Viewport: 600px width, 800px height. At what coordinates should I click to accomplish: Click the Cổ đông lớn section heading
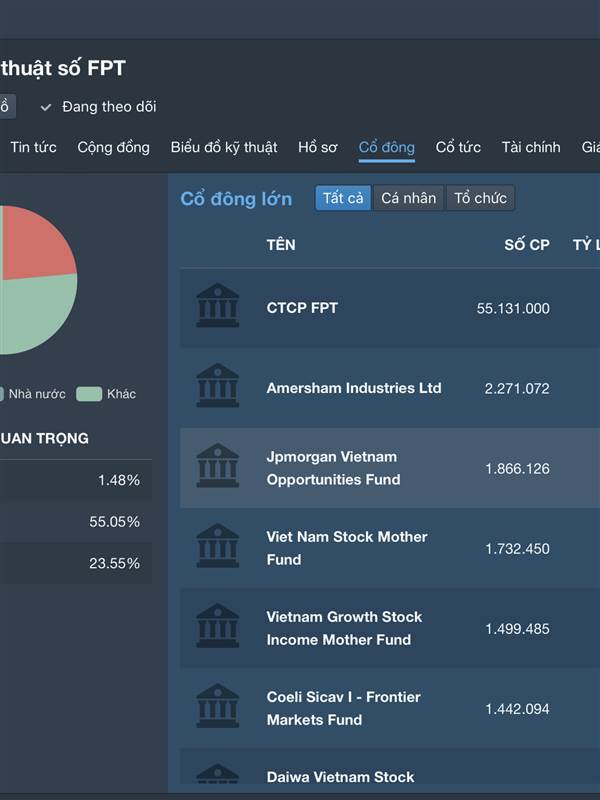click(236, 198)
